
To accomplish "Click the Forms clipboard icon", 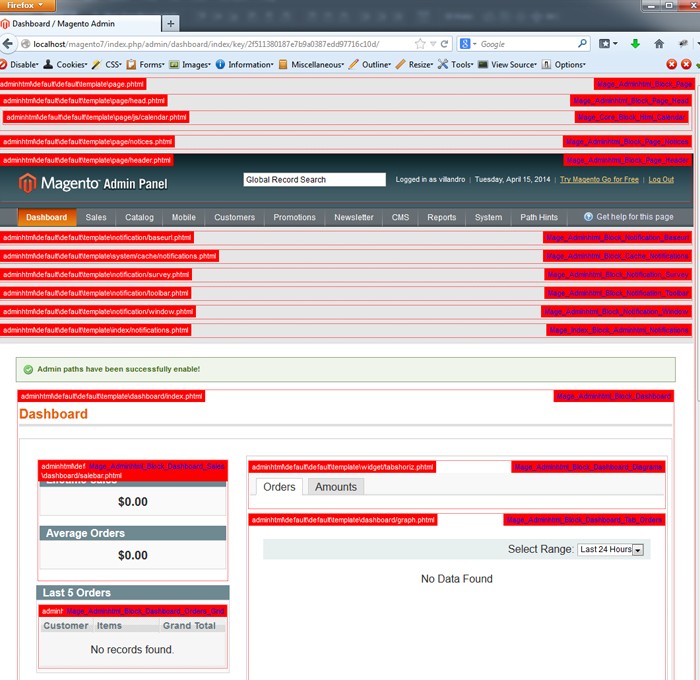I will (131, 64).
